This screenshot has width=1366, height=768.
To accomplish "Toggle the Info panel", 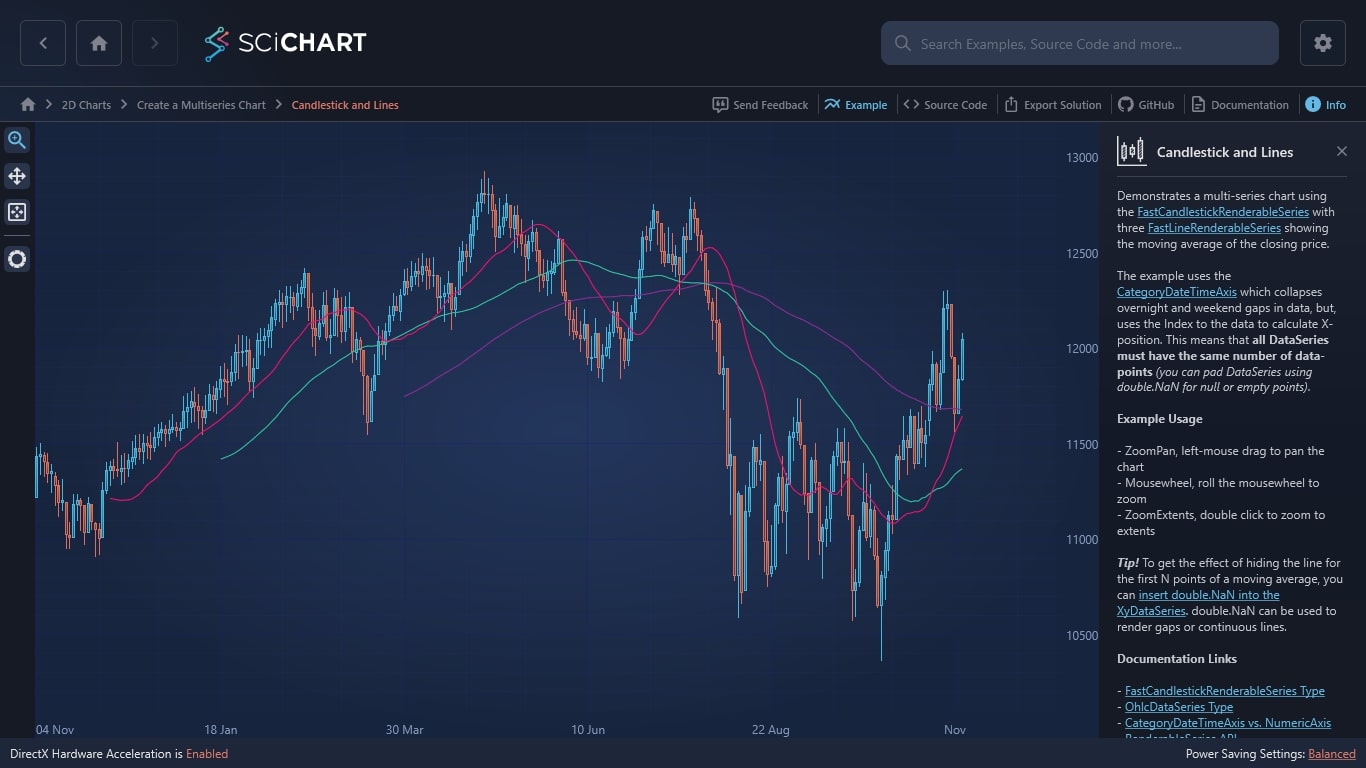I will click(1325, 104).
